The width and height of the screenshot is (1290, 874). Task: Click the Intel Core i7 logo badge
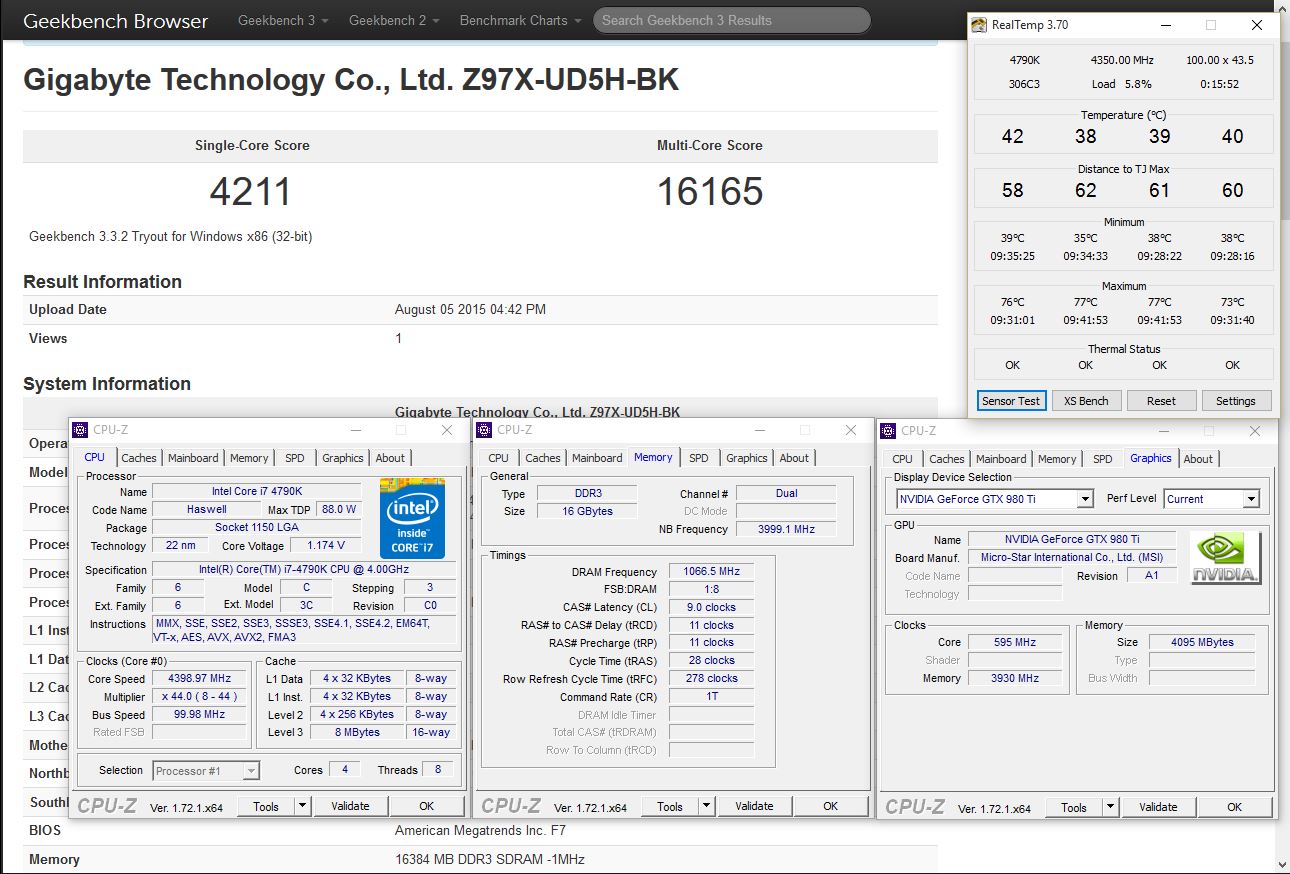412,519
